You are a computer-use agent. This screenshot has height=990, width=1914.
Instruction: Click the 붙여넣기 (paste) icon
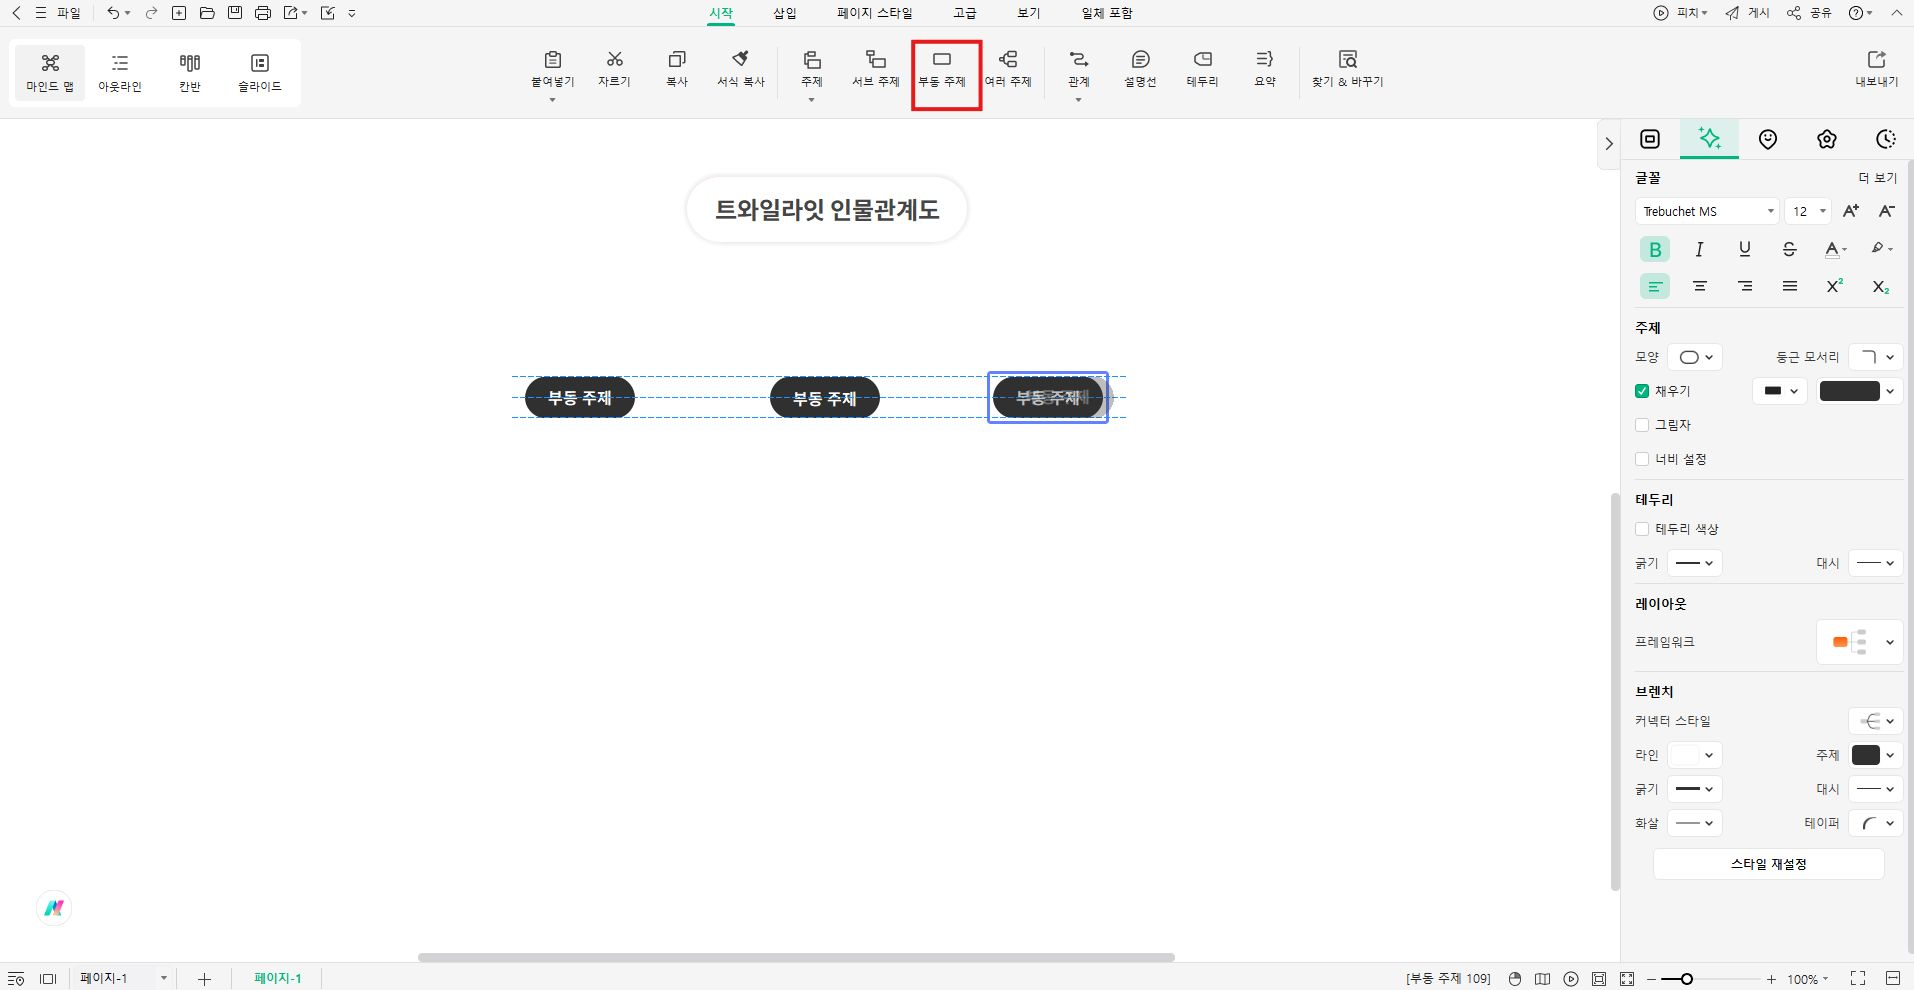(x=553, y=60)
